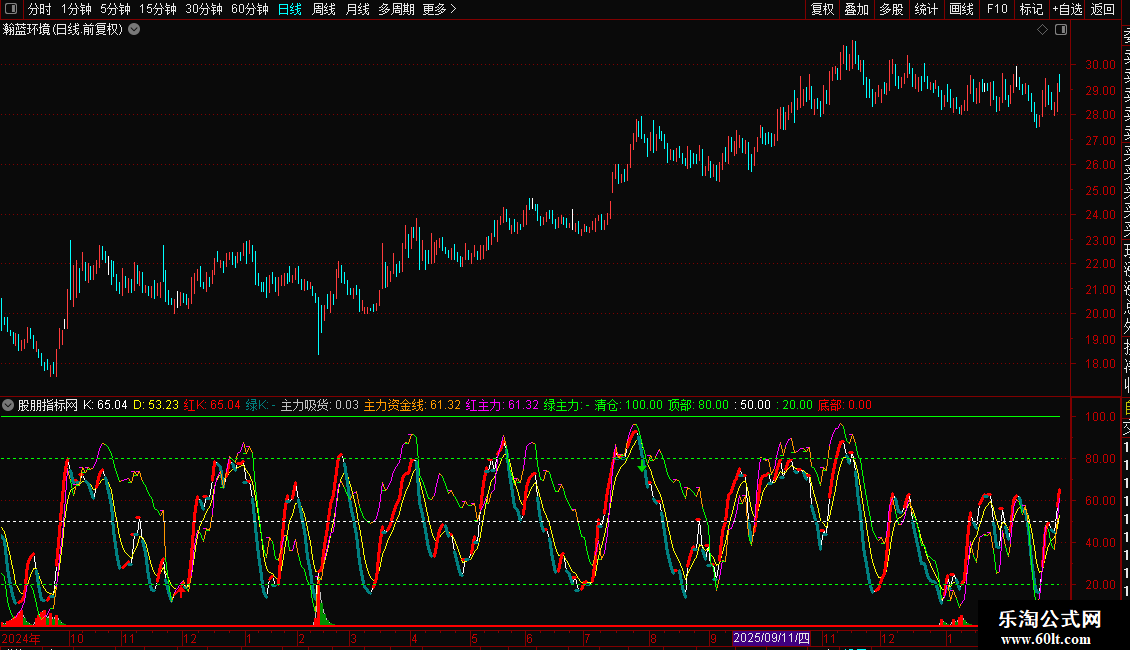Click the month 8 marker on the date axis

(653, 638)
